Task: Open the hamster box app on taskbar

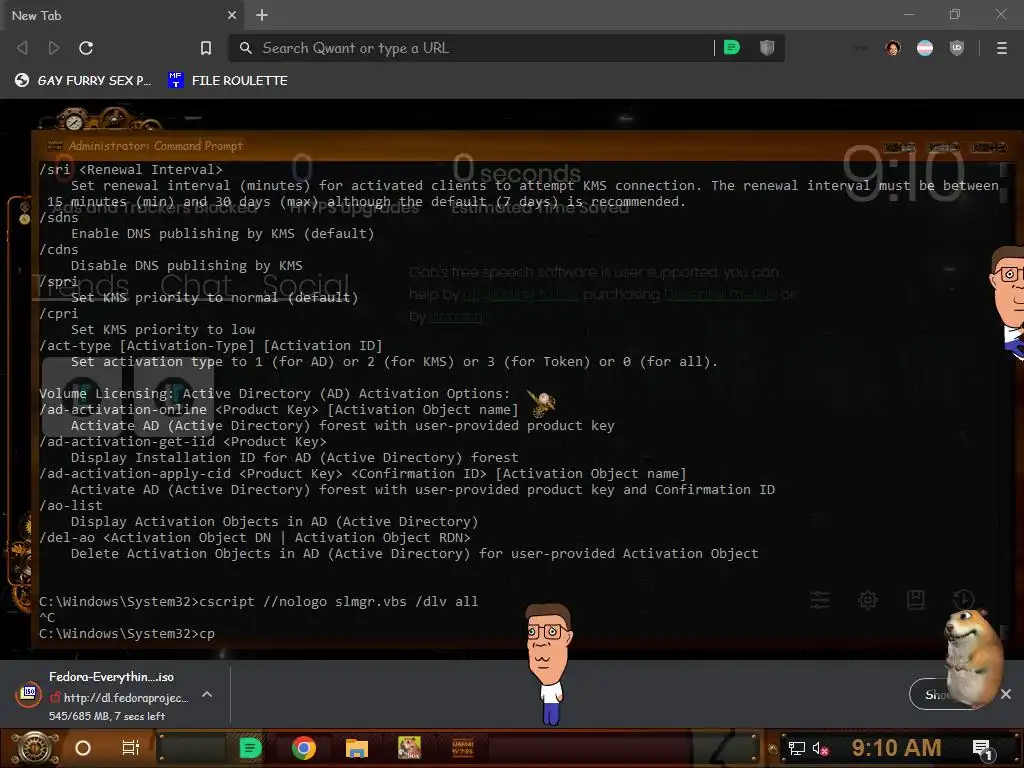Action: point(409,748)
